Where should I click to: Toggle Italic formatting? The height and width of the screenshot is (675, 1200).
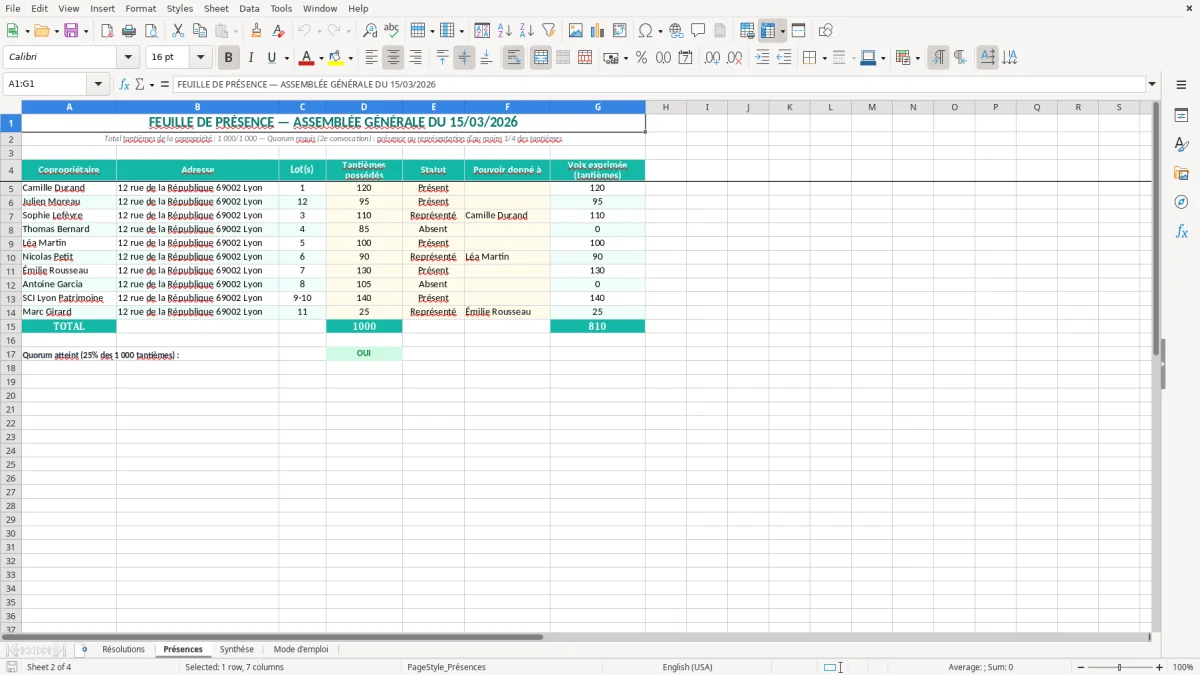point(250,58)
